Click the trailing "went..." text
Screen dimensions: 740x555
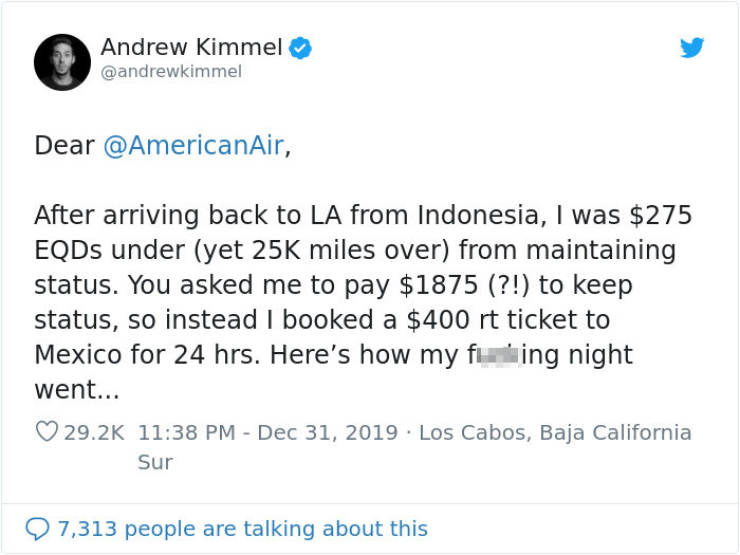(77, 390)
